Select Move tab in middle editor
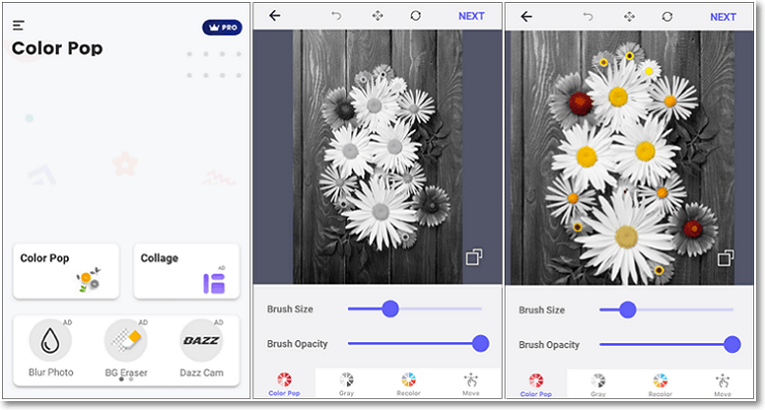Viewport: 765px width, 410px height. pyautogui.click(x=471, y=384)
